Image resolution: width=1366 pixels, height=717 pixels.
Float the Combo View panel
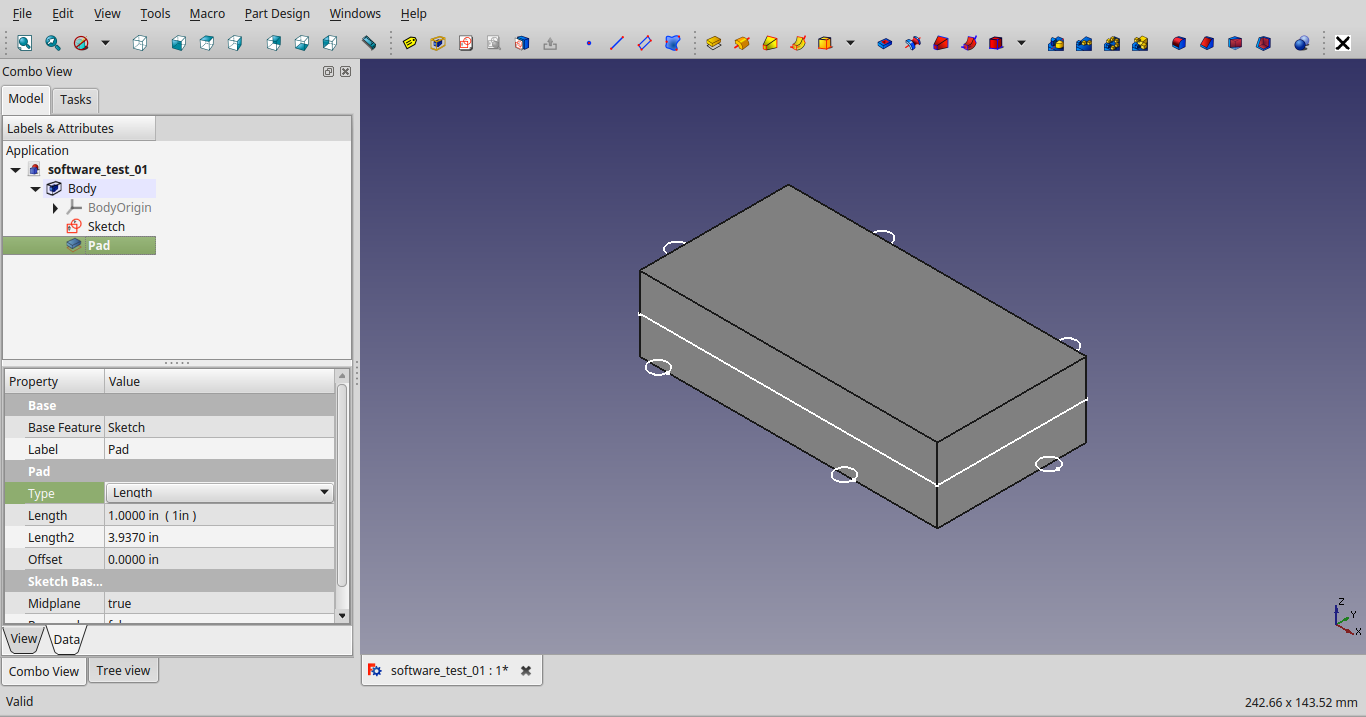point(328,72)
